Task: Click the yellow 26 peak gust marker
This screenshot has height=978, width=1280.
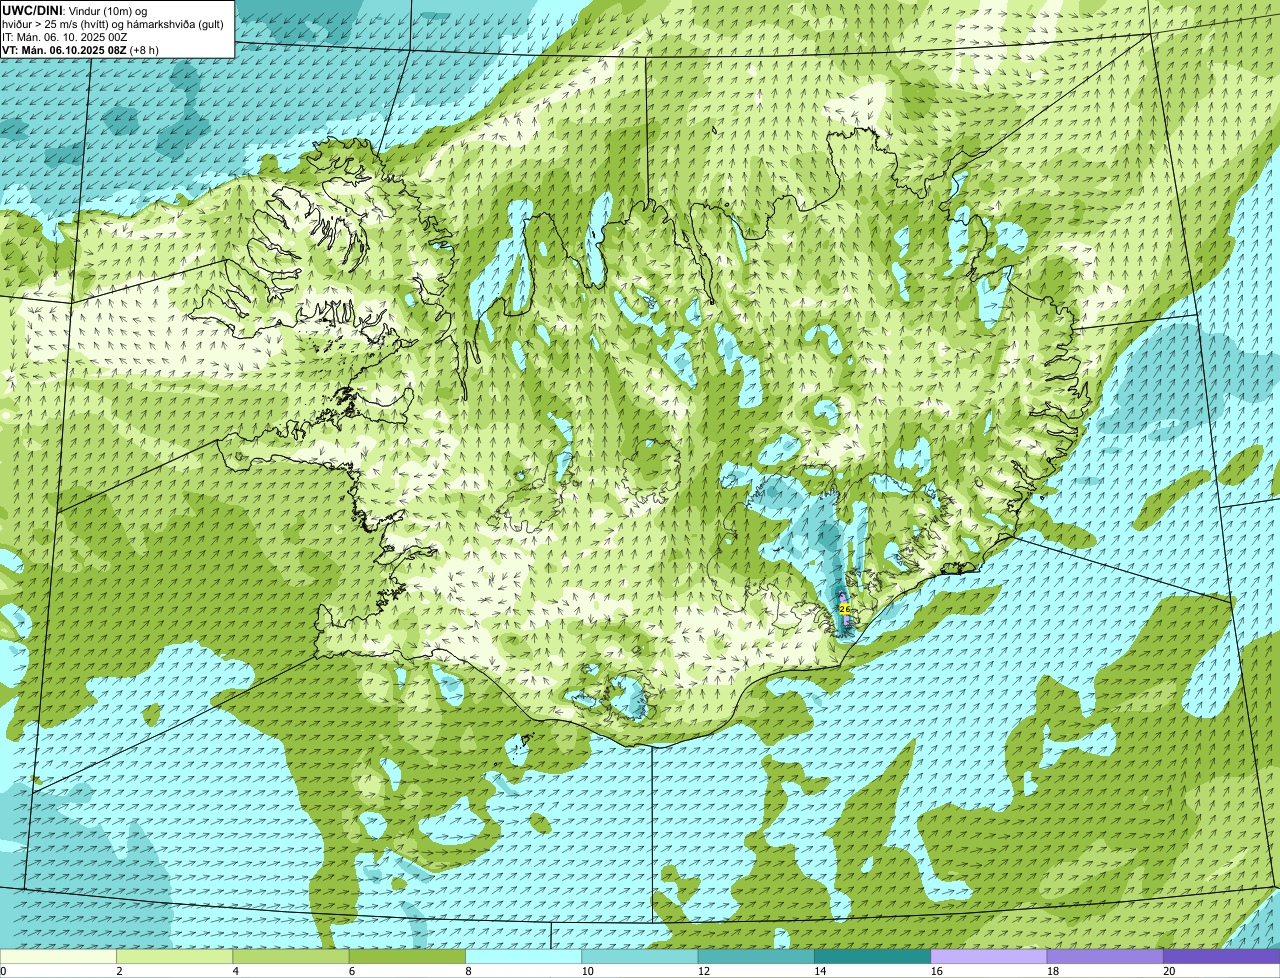Action: coord(845,608)
